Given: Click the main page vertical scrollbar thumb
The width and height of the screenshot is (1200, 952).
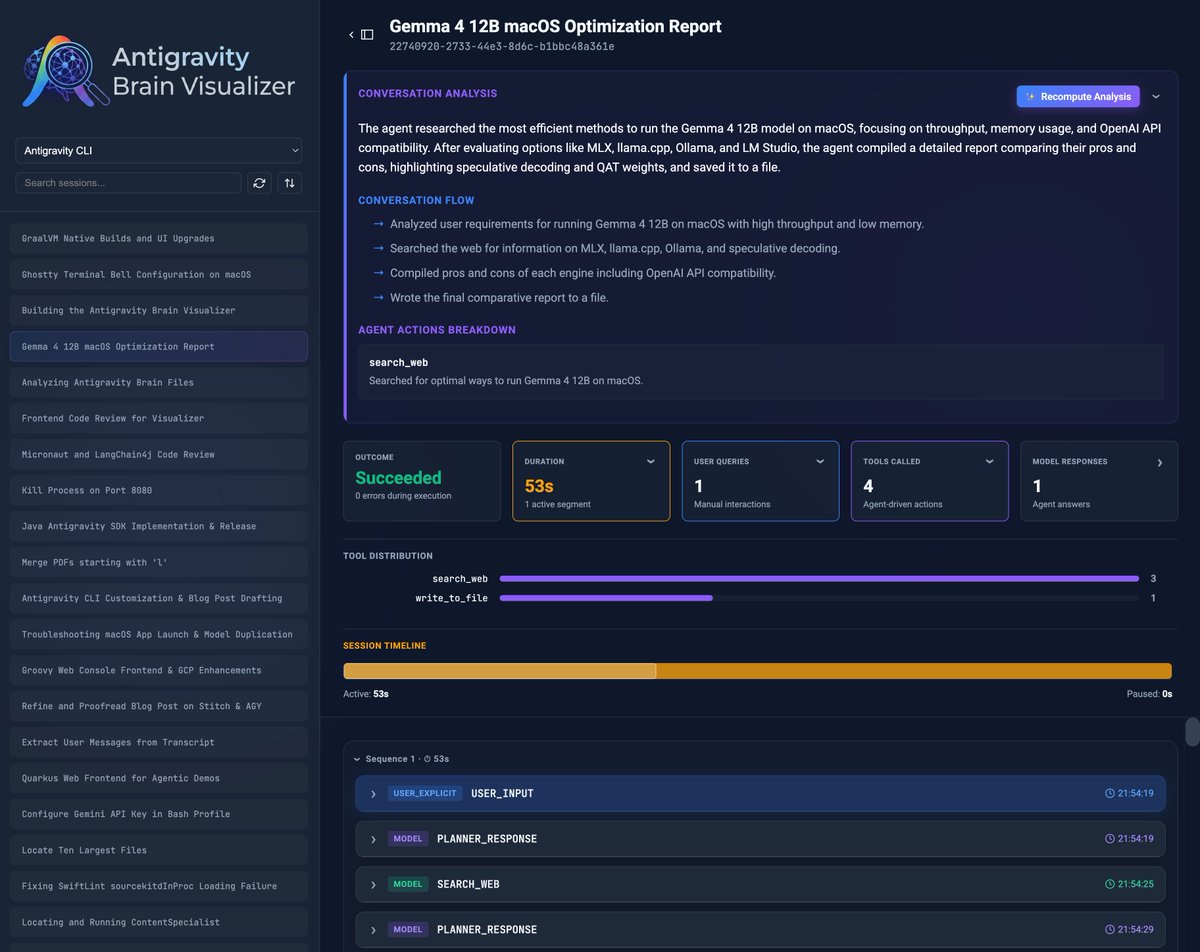Looking at the screenshot, I should (x=1192, y=732).
